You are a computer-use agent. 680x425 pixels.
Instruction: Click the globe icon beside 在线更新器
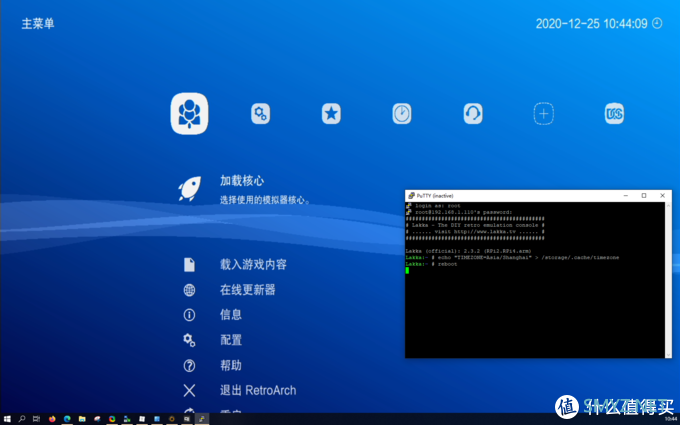(189, 290)
